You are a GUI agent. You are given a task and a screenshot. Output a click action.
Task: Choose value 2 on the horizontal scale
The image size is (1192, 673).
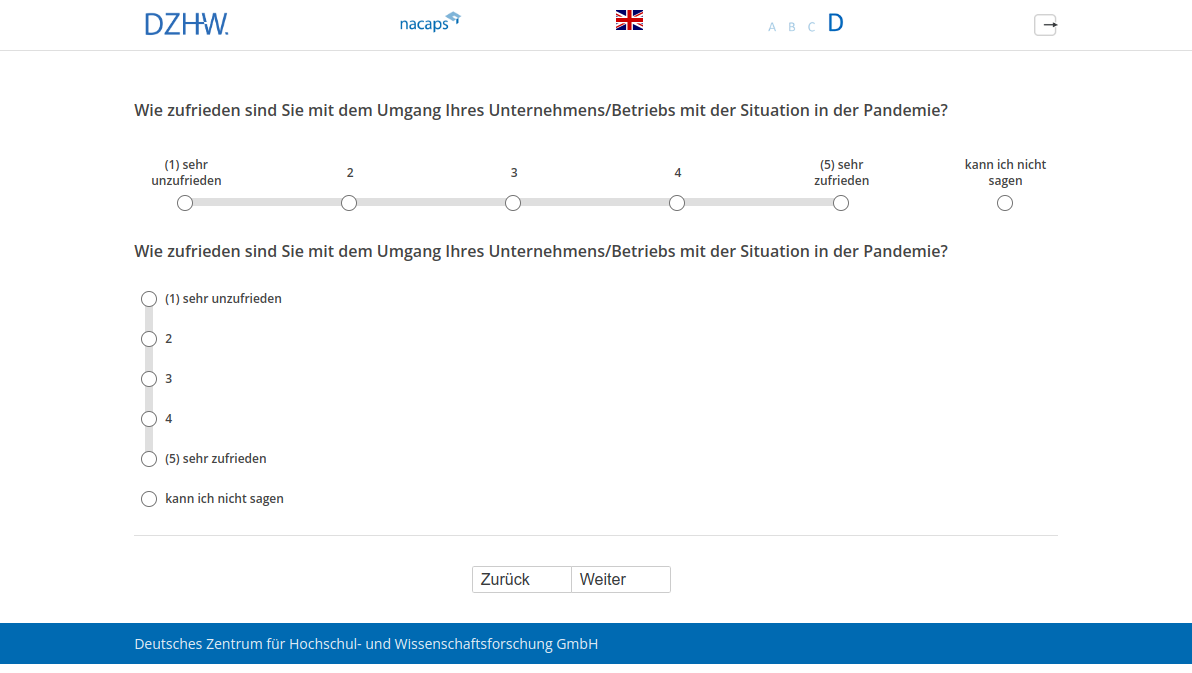[349, 203]
